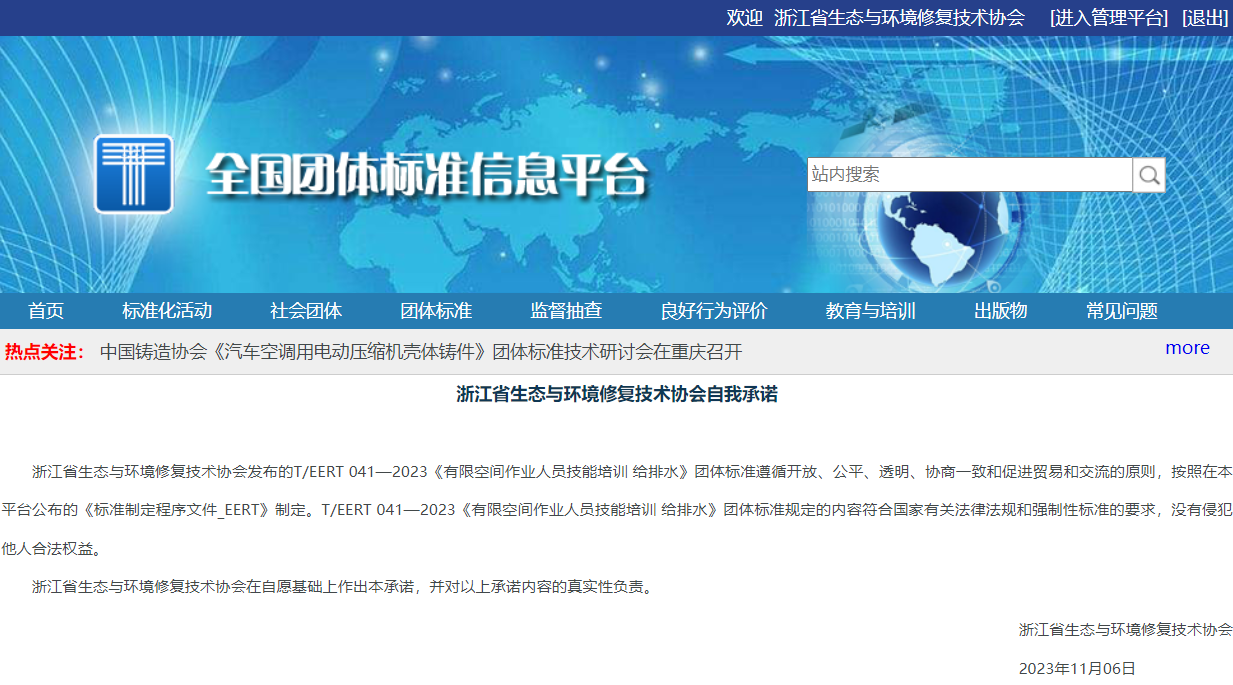The image size is (1233, 685).
Task: Click the 退出 logout link
Action: (x=1205, y=18)
